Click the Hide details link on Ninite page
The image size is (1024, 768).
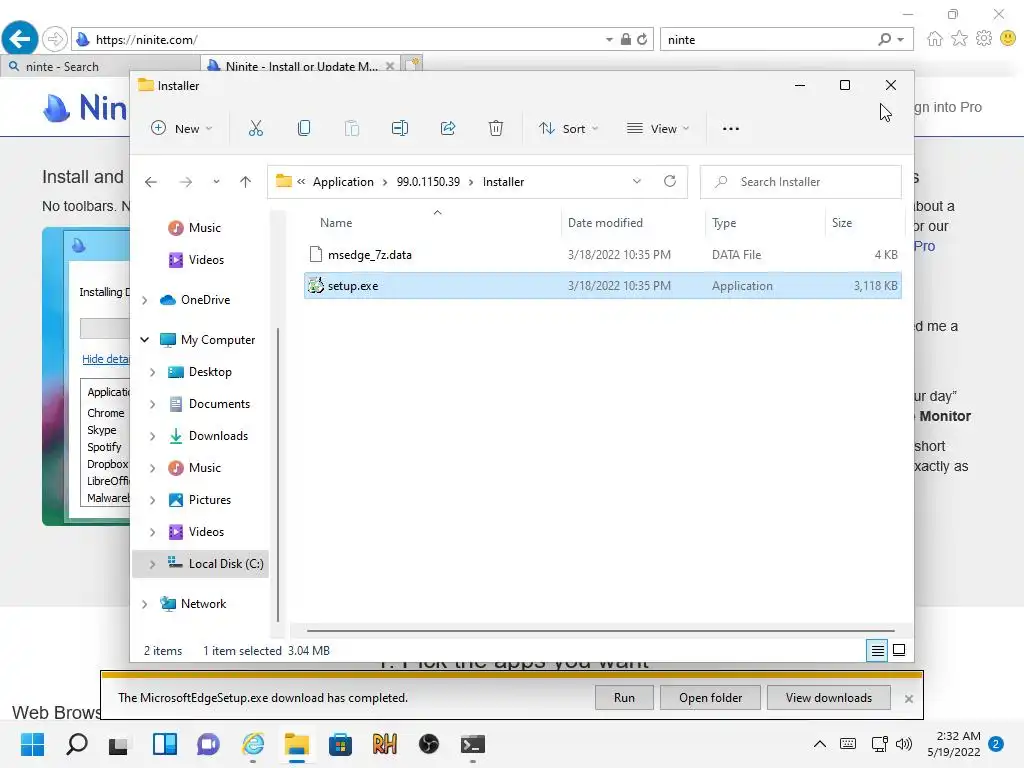tap(105, 359)
